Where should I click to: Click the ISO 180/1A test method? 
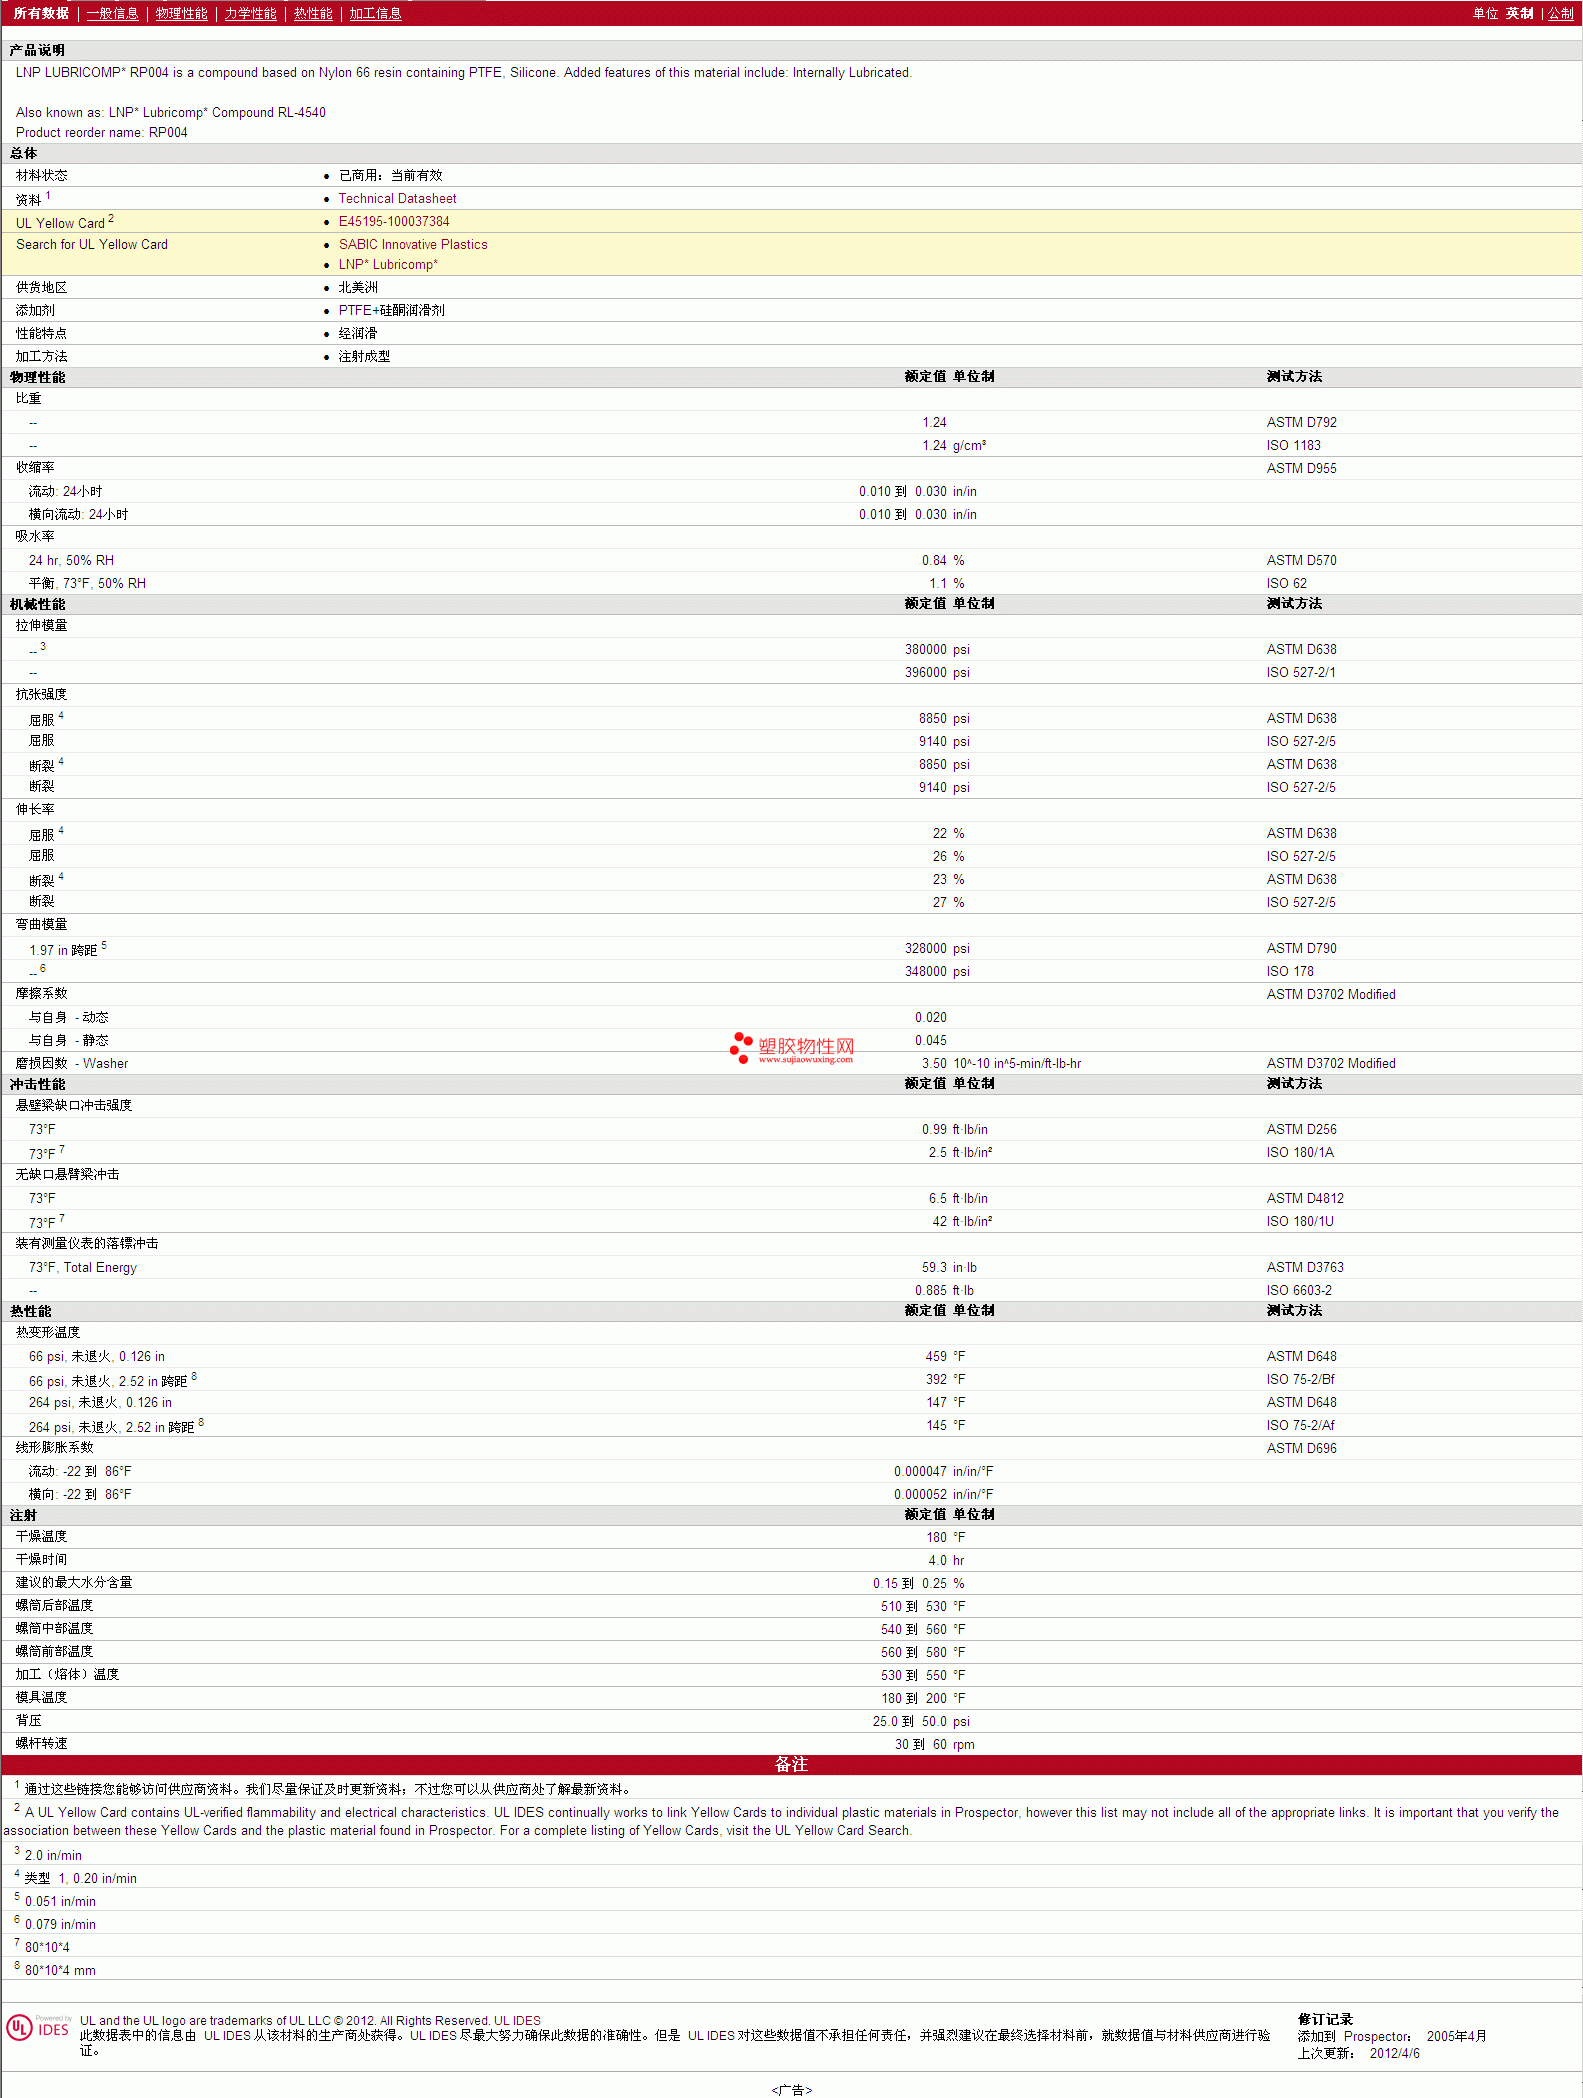pos(1300,1153)
